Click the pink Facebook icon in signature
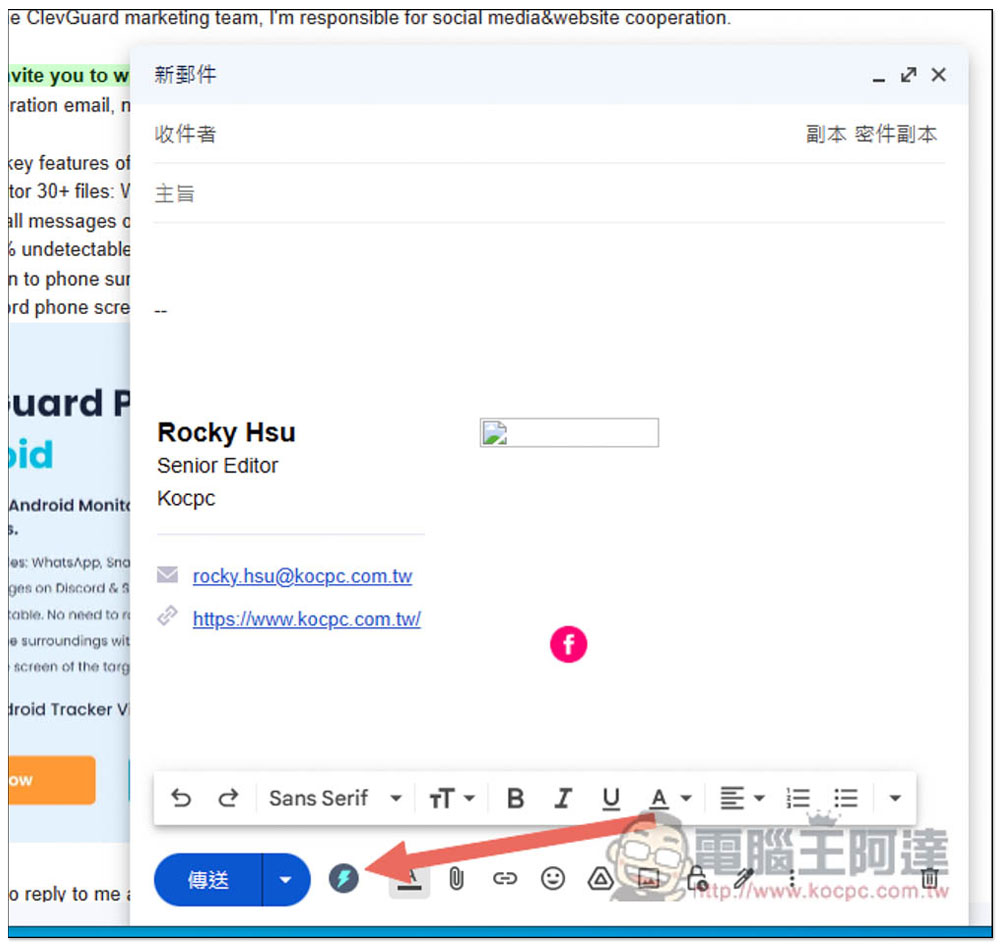1000x948 pixels. [568, 644]
